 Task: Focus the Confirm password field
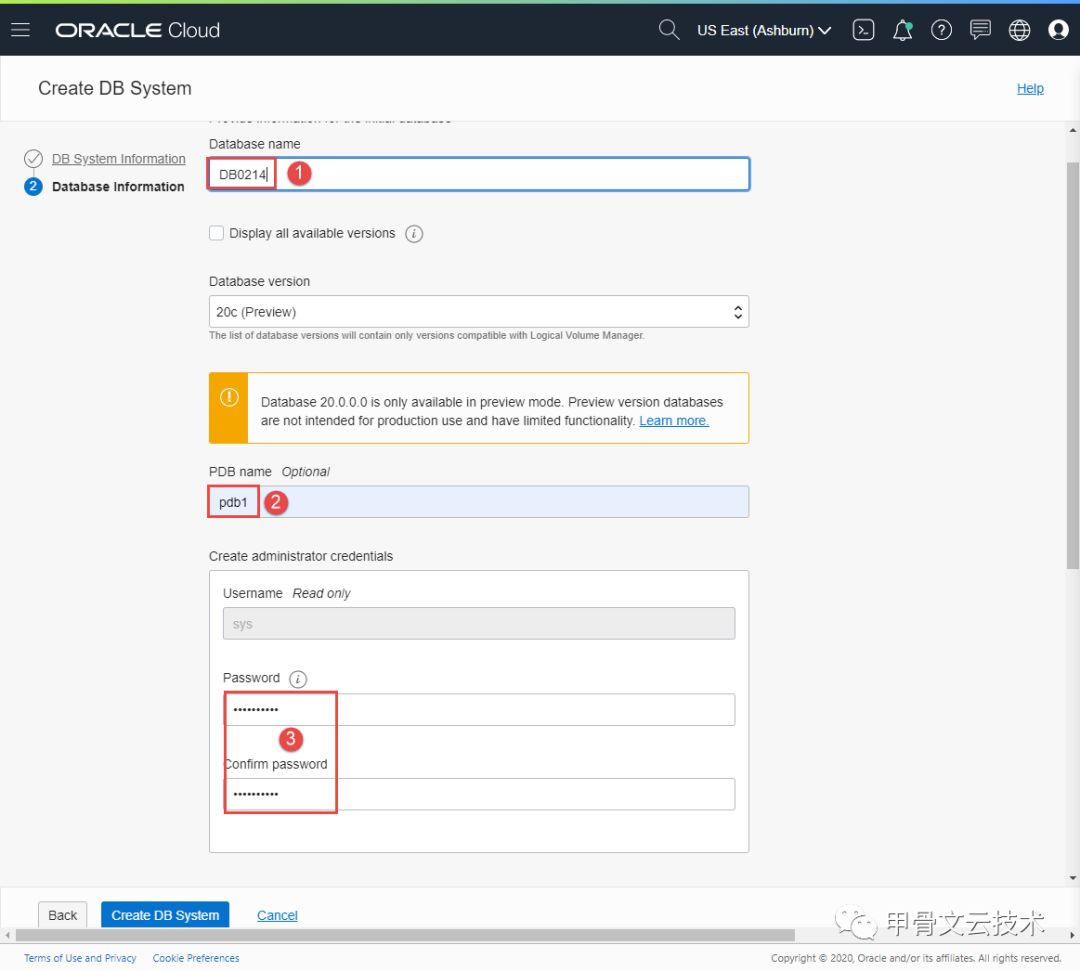(x=479, y=794)
